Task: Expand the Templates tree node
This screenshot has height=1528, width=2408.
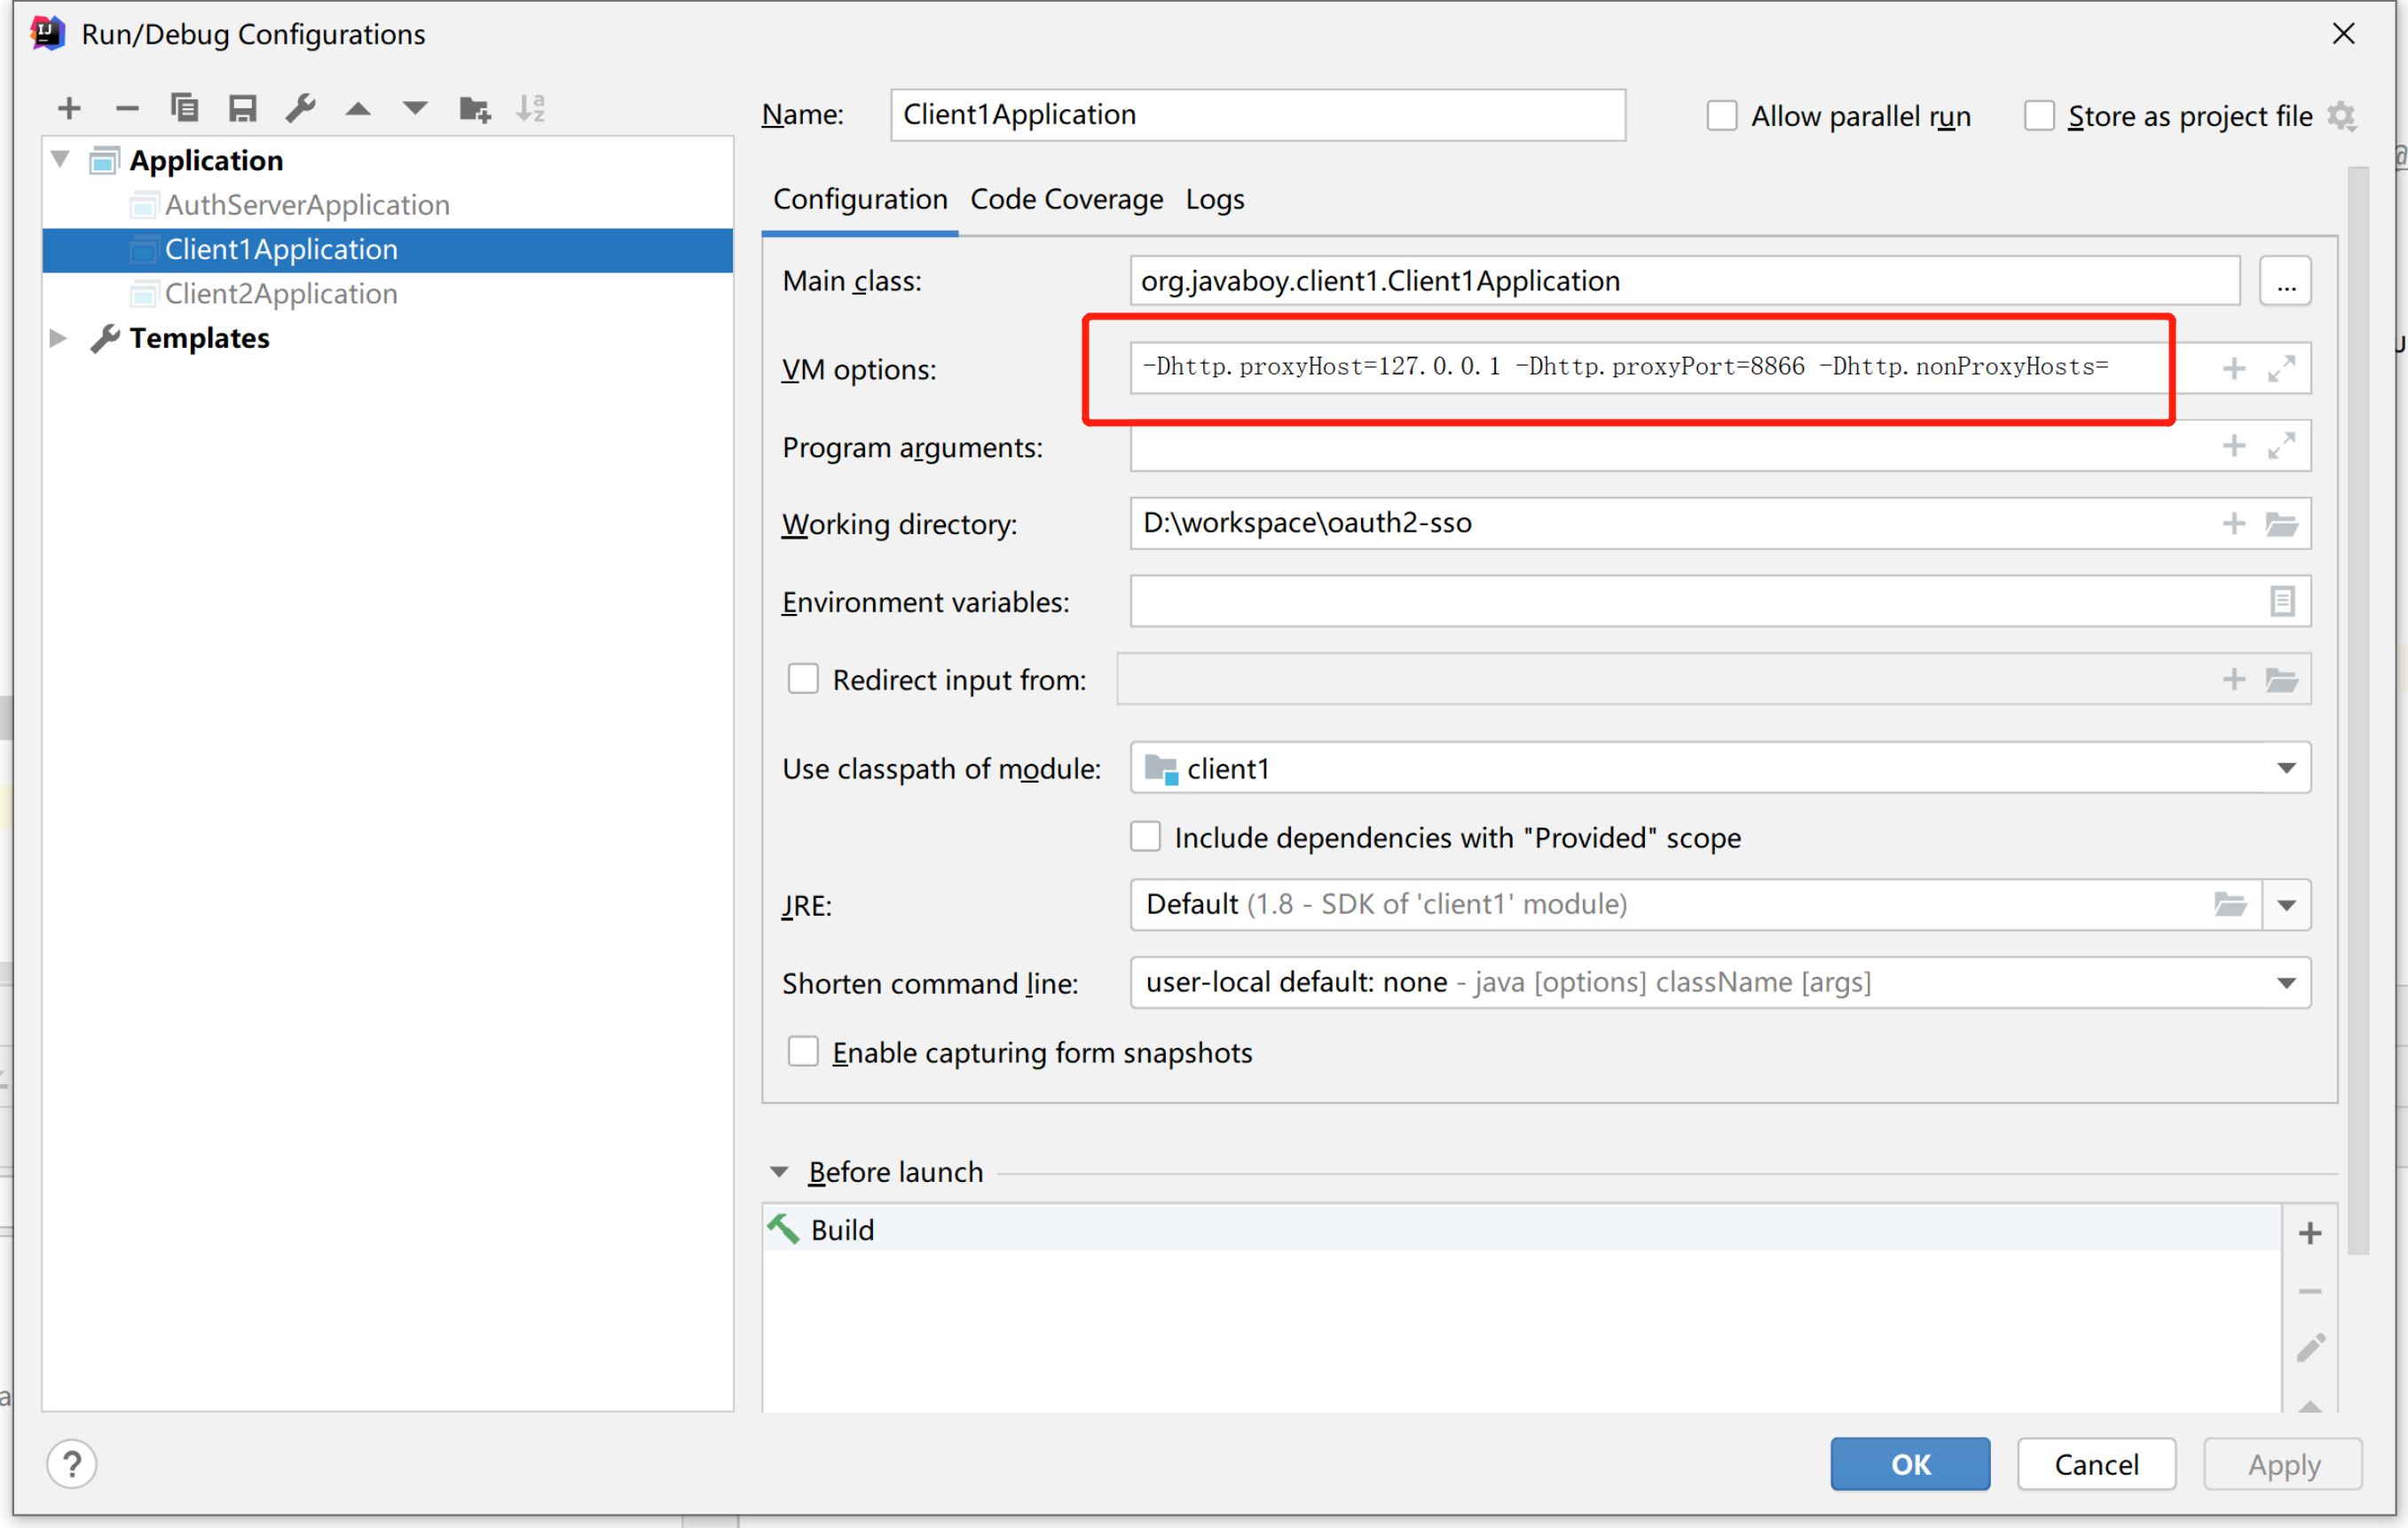Action: pos(58,338)
